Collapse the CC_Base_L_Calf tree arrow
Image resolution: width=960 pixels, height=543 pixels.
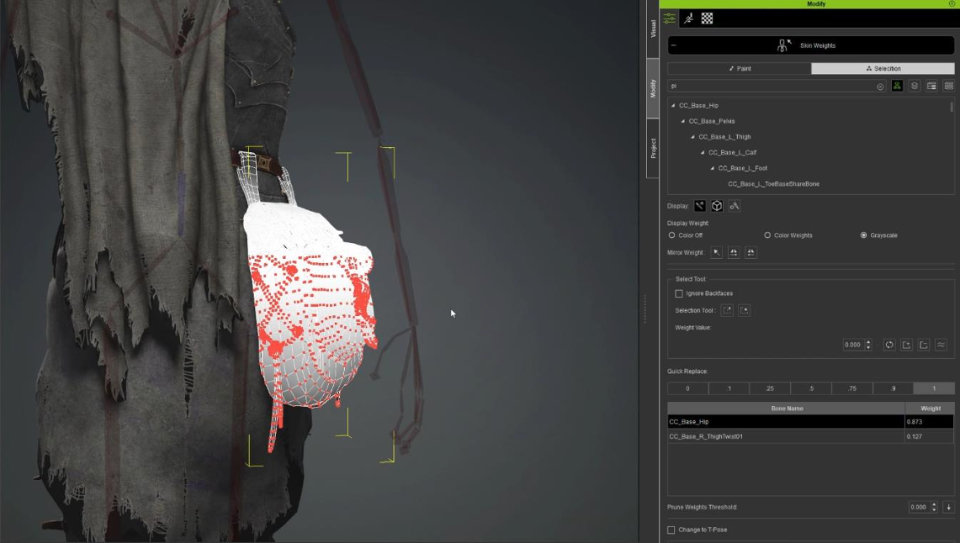click(703, 152)
